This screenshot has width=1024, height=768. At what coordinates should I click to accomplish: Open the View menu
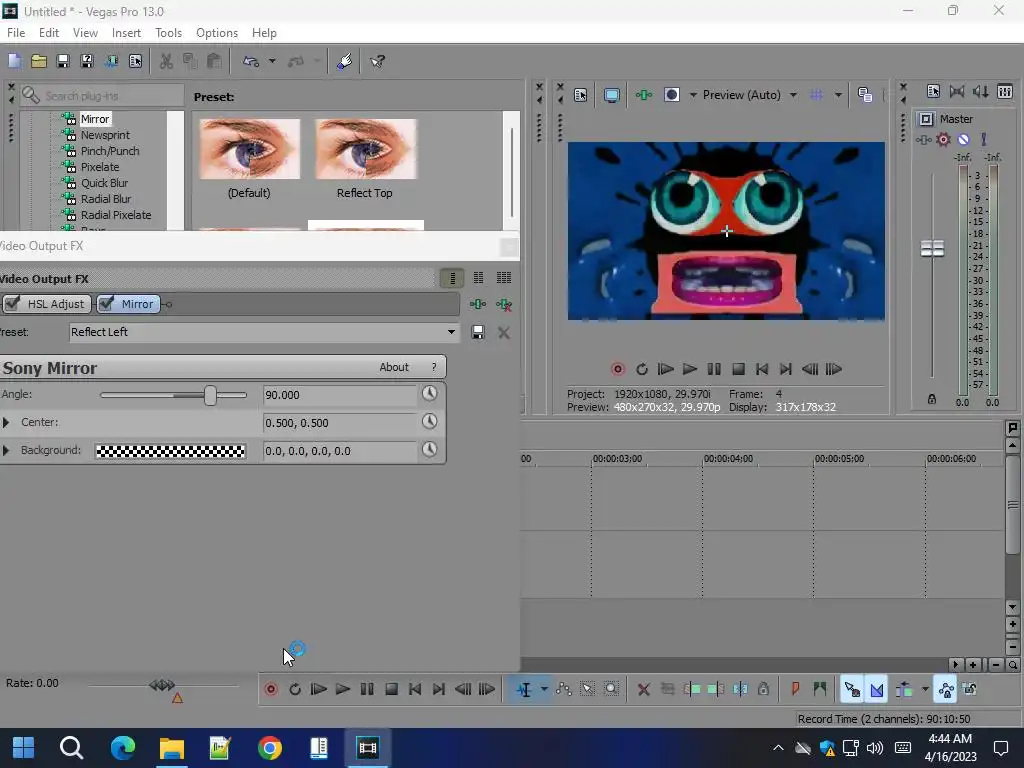coord(85,33)
